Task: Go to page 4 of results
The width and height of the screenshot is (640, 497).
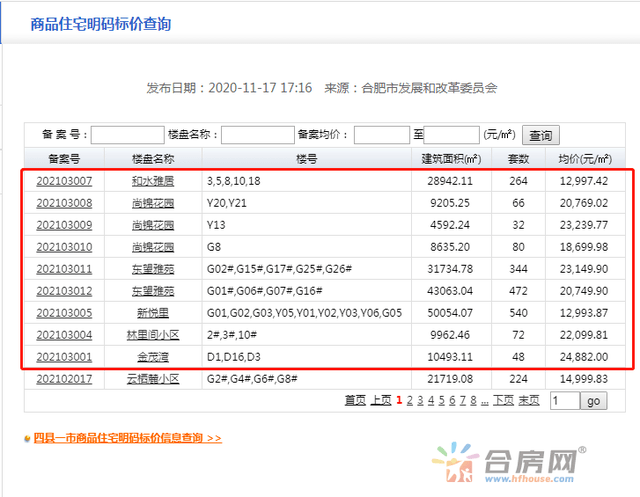Action: [x=431, y=401]
